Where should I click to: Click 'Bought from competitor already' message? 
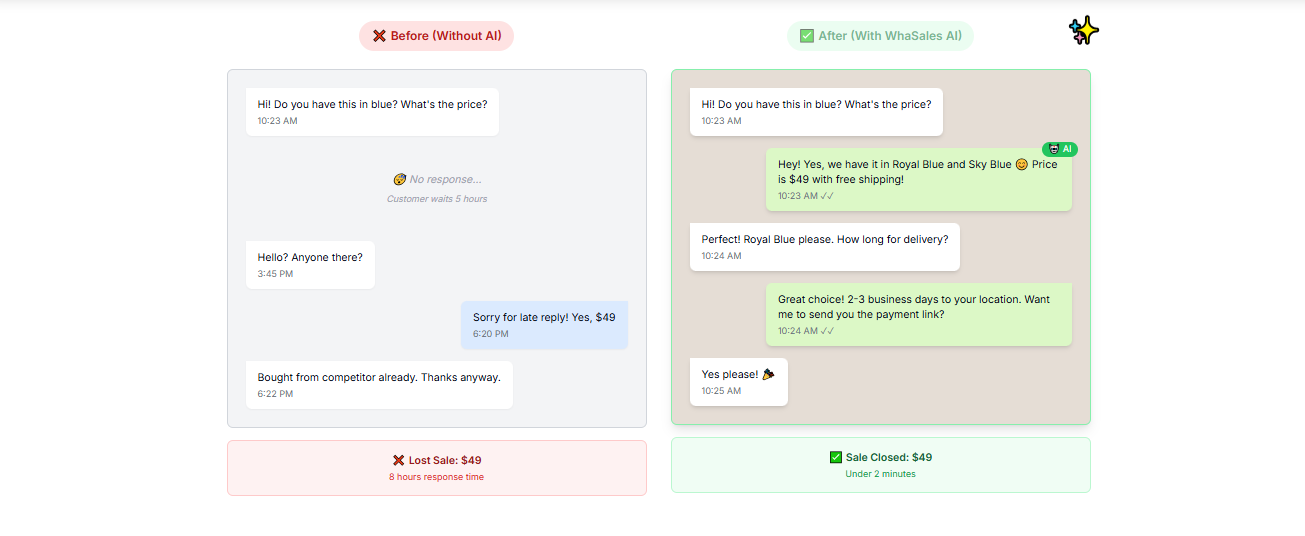(379, 385)
